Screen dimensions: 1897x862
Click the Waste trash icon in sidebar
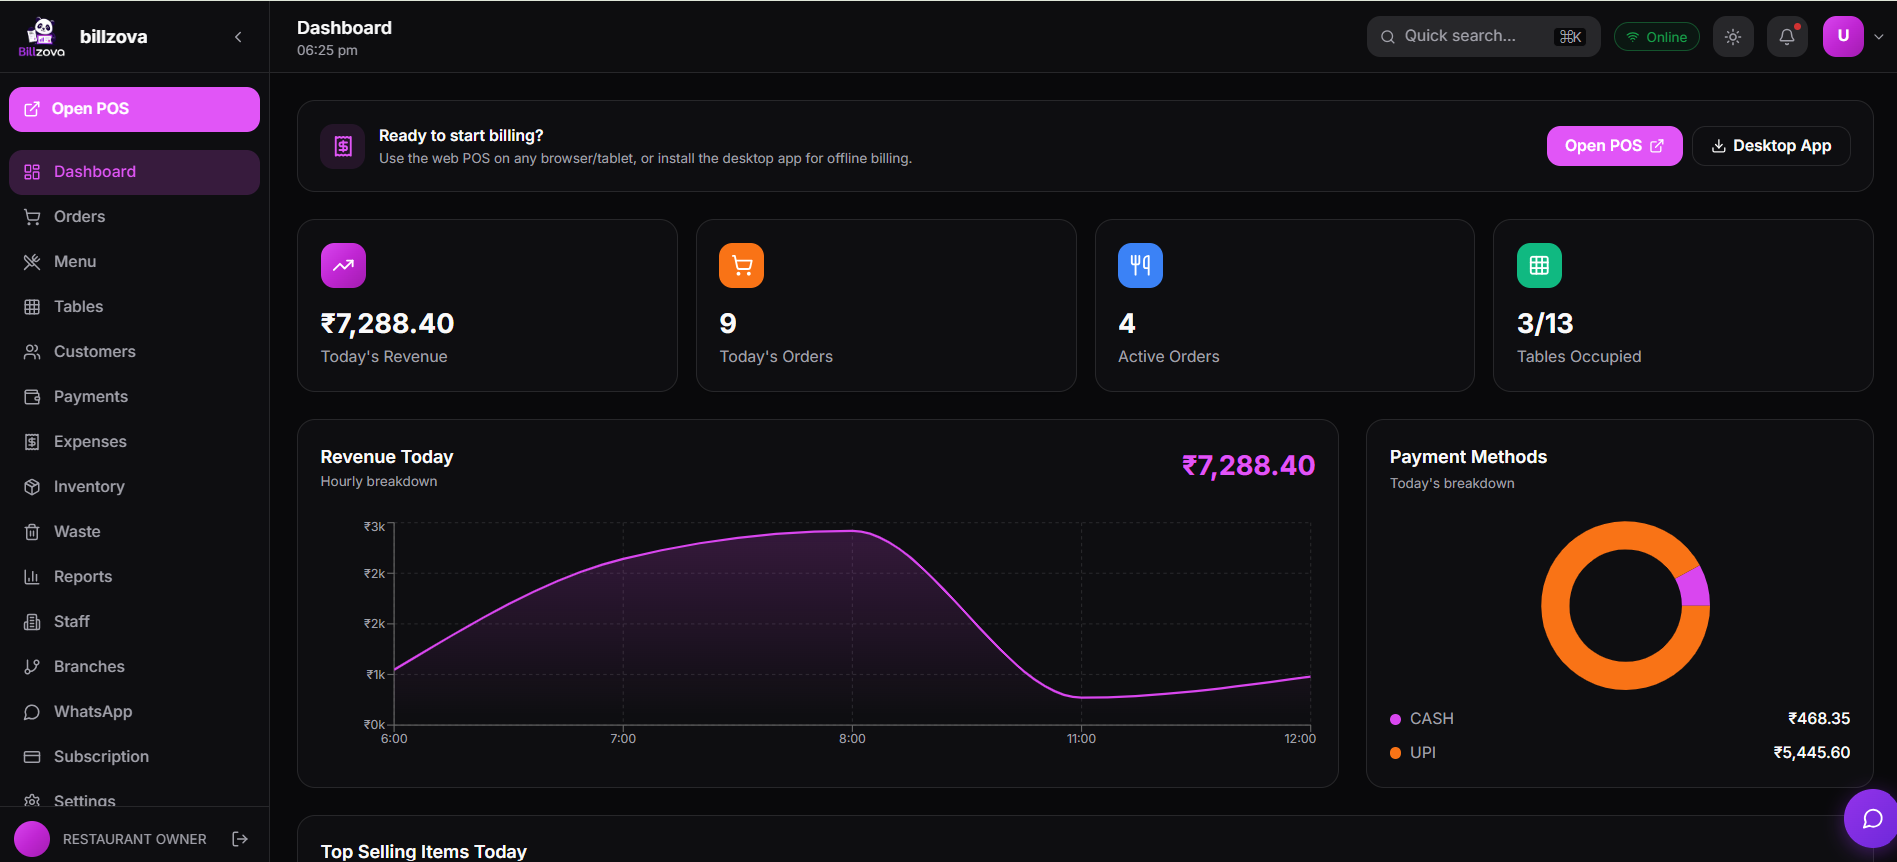(x=32, y=532)
